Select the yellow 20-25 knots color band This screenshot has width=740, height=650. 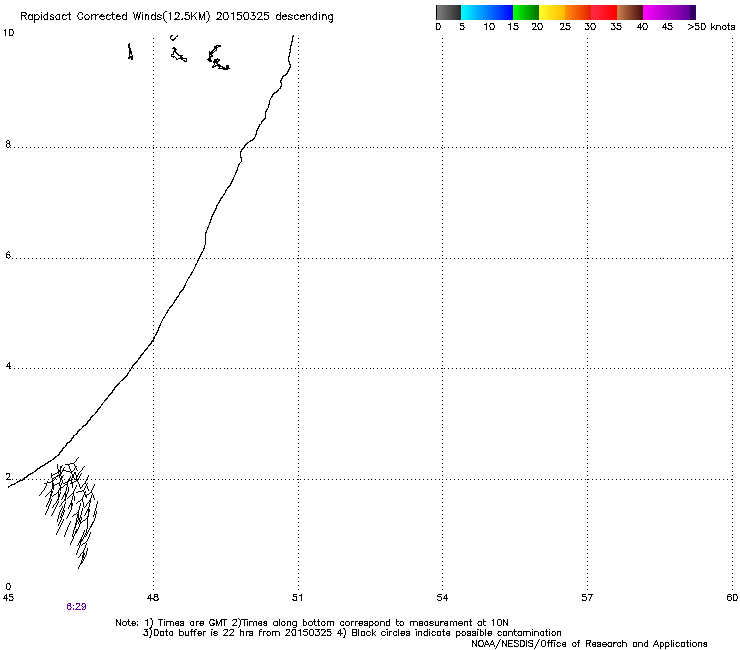point(552,12)
